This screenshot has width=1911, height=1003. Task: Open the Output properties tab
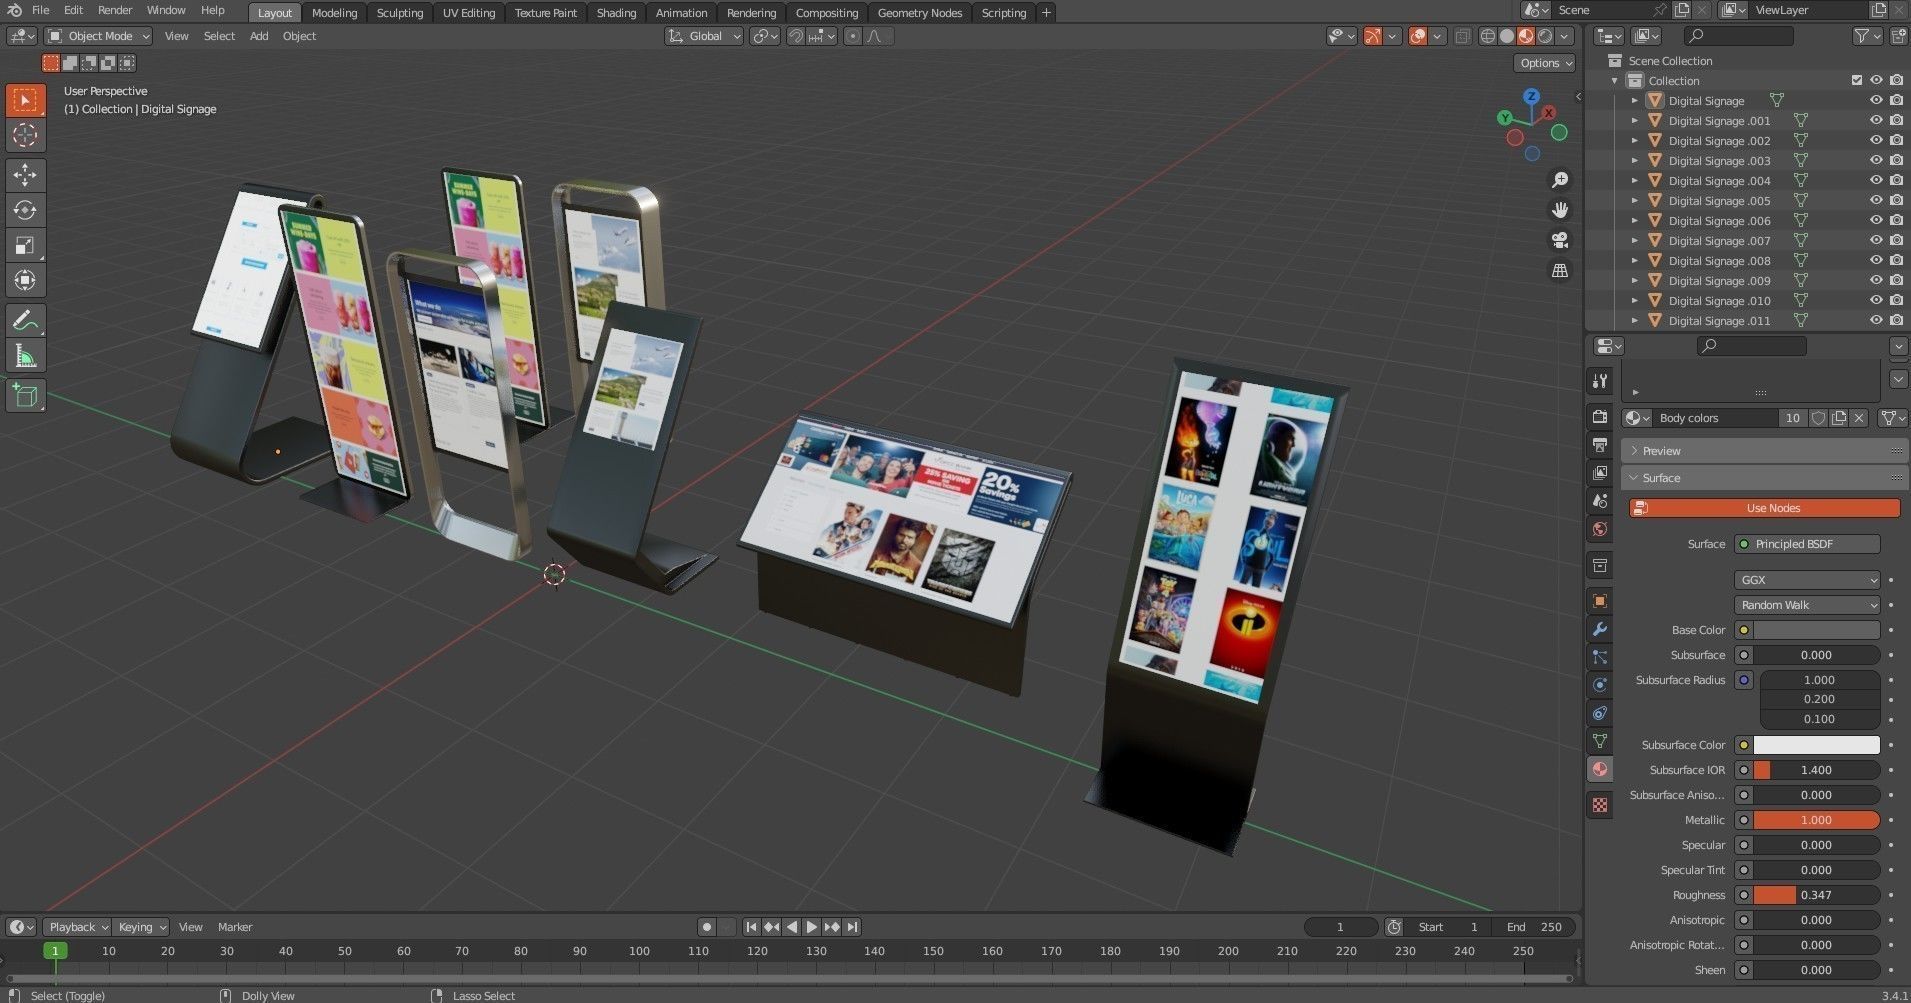coord(1600,445)
